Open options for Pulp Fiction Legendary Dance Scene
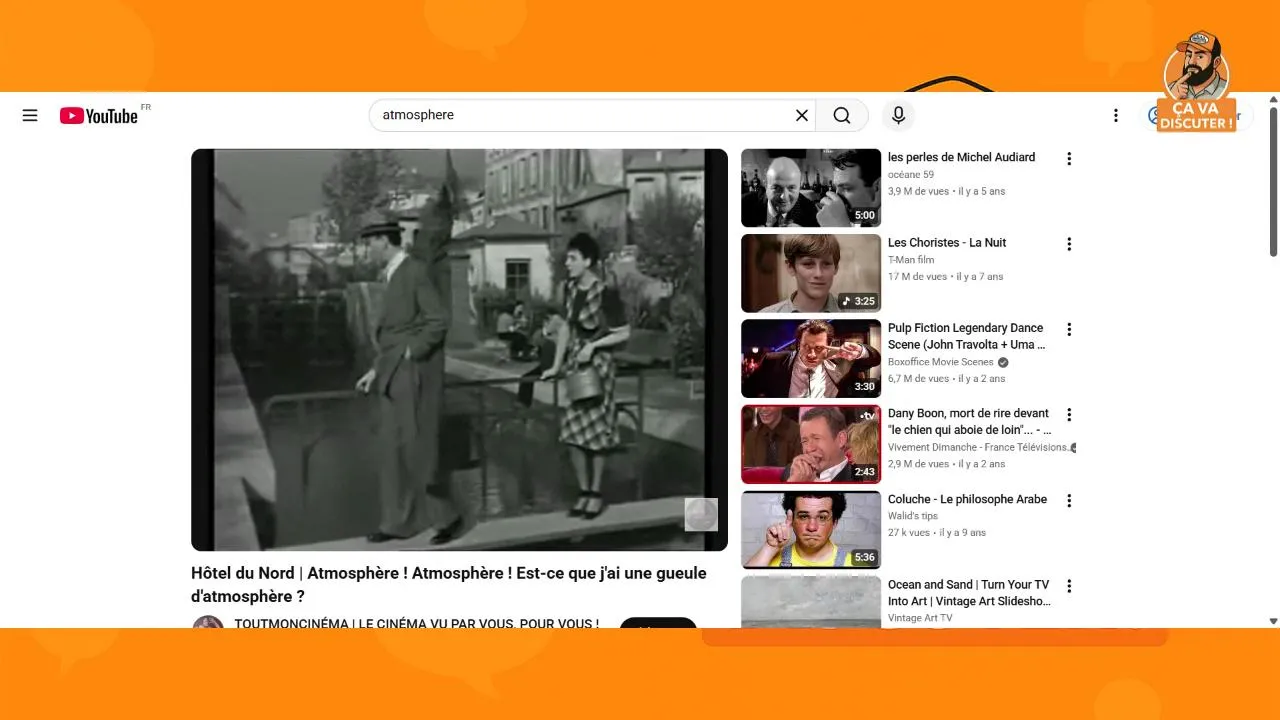1280x720 pixels. coord(1069,329)
